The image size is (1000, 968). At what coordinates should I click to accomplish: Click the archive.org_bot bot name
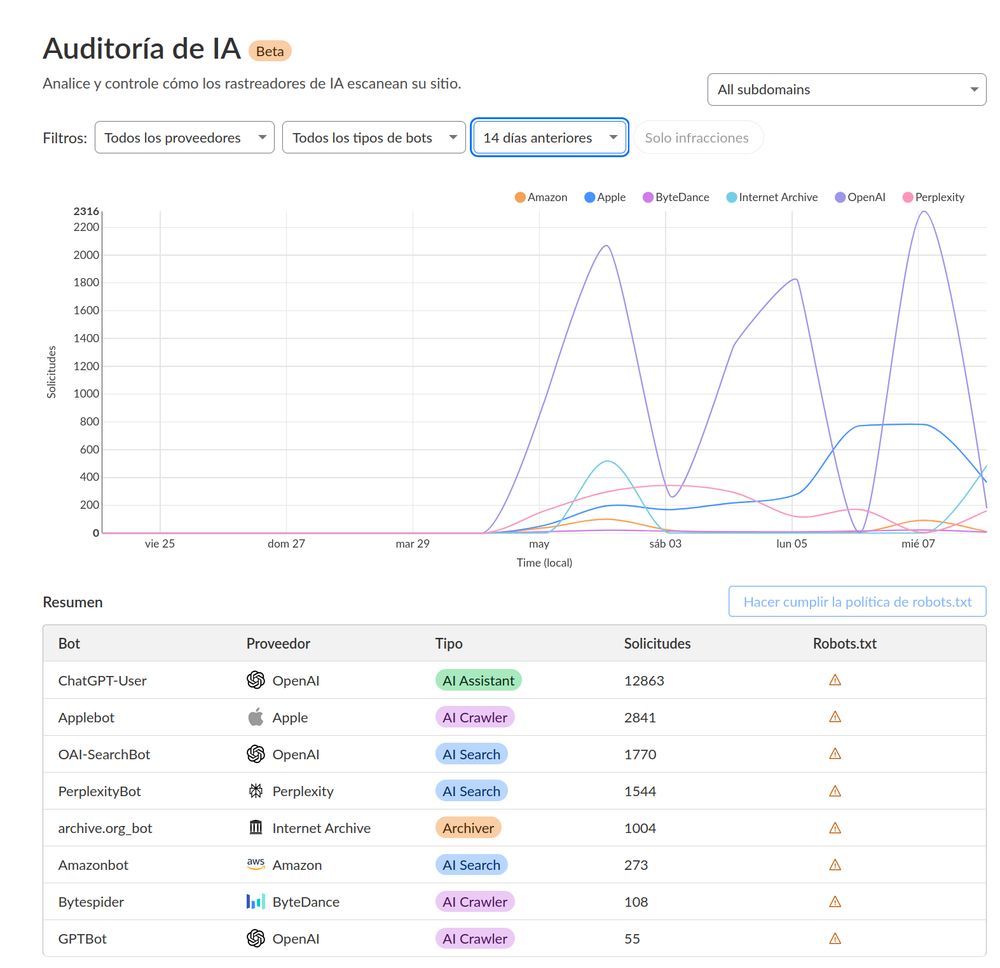pyautogui.click(x=105, y=828)
